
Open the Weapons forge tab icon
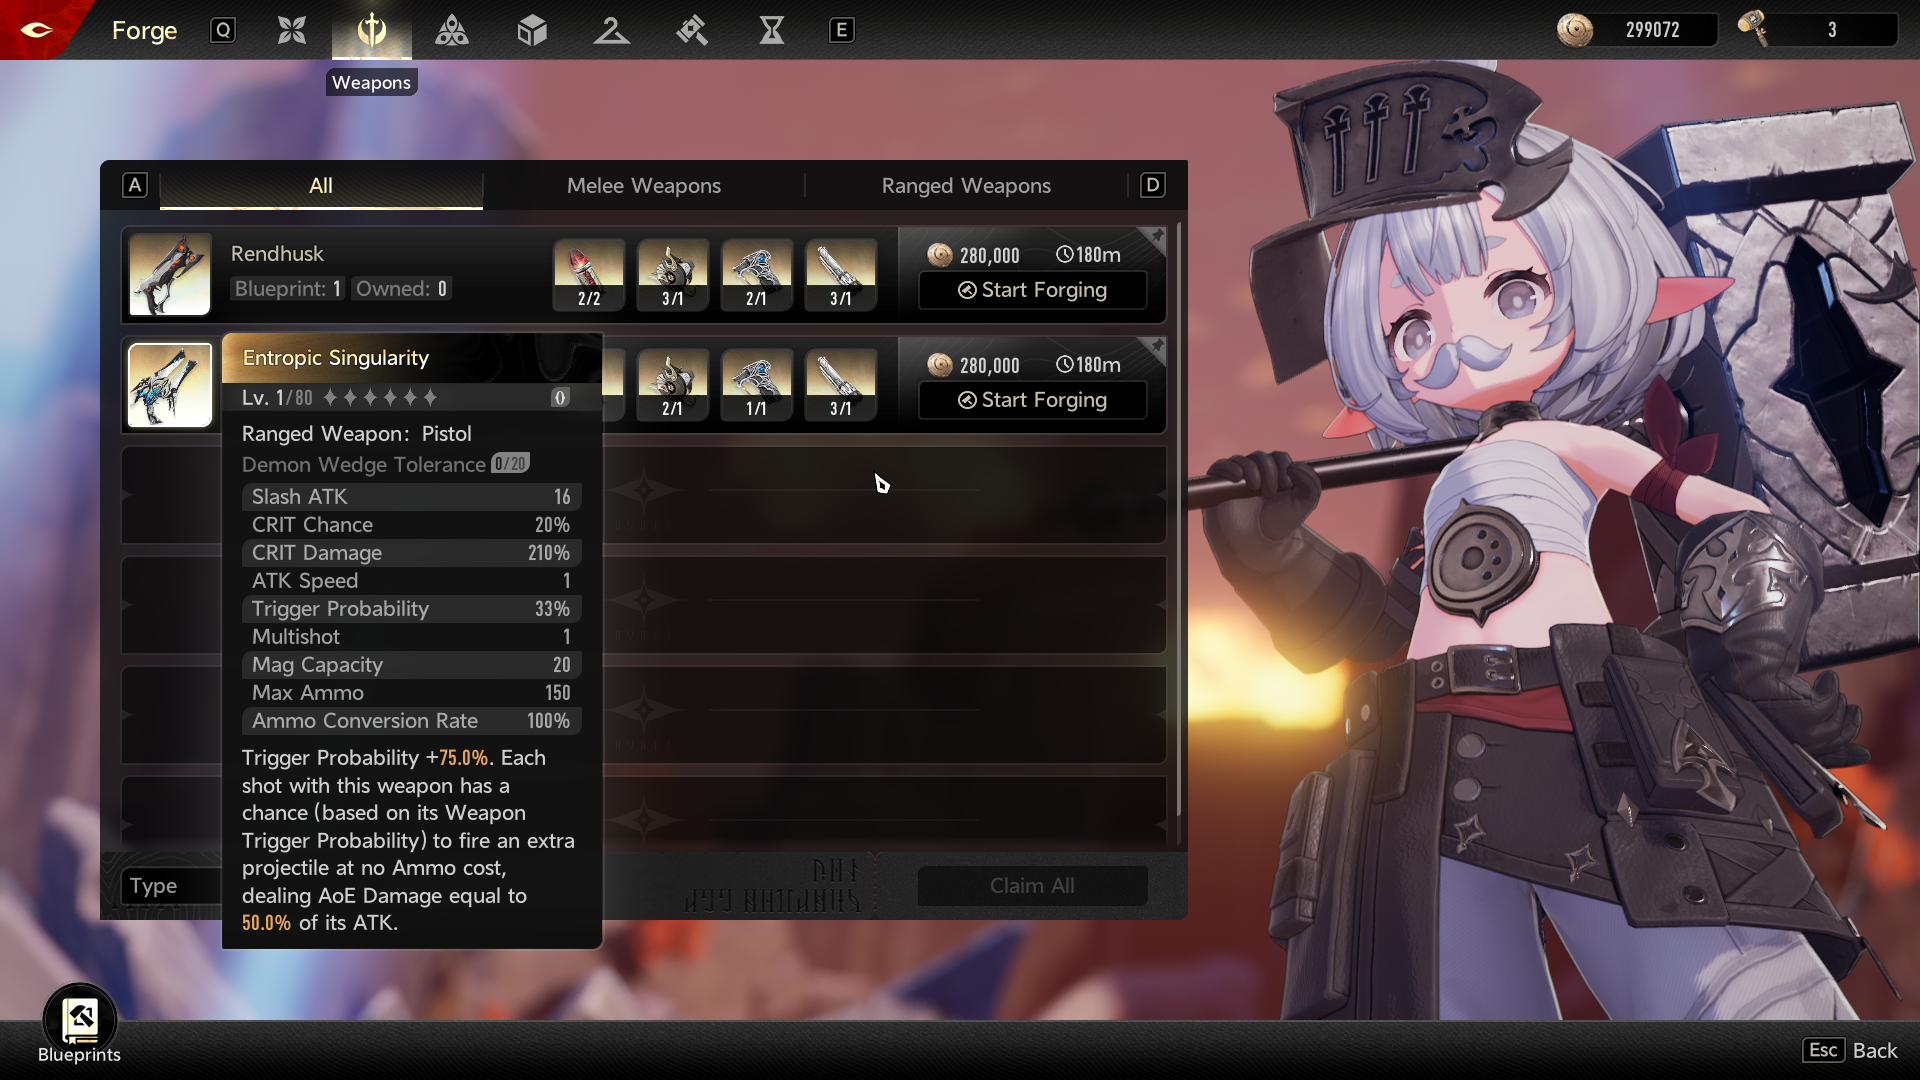click(x=371, y=31)
